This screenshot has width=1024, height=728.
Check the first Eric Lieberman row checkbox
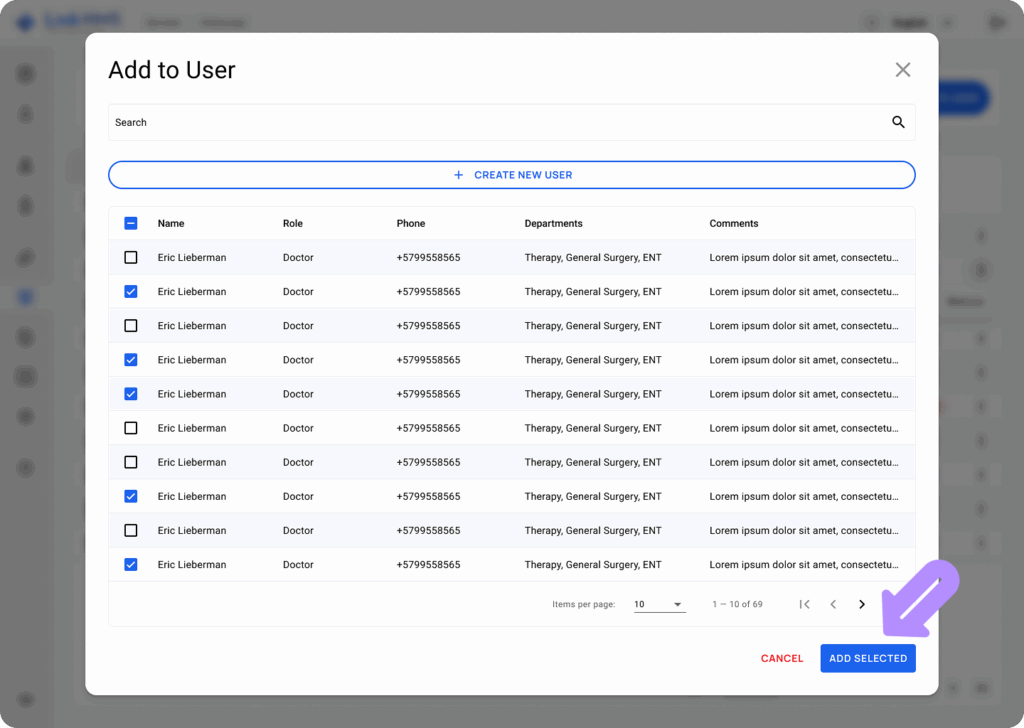coord(130,257)
